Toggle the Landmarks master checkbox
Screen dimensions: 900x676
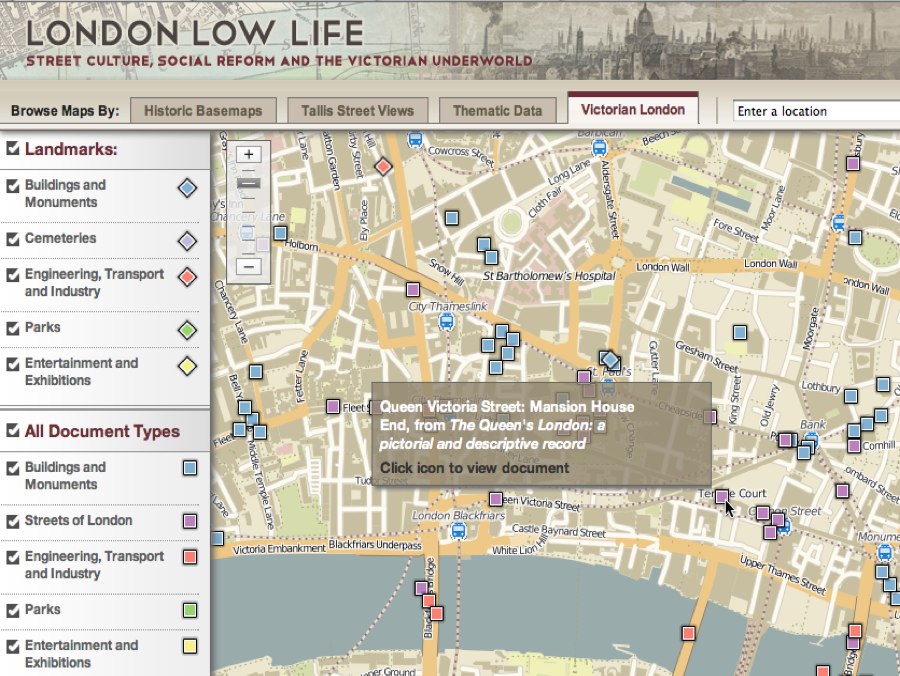coord(13,149)
